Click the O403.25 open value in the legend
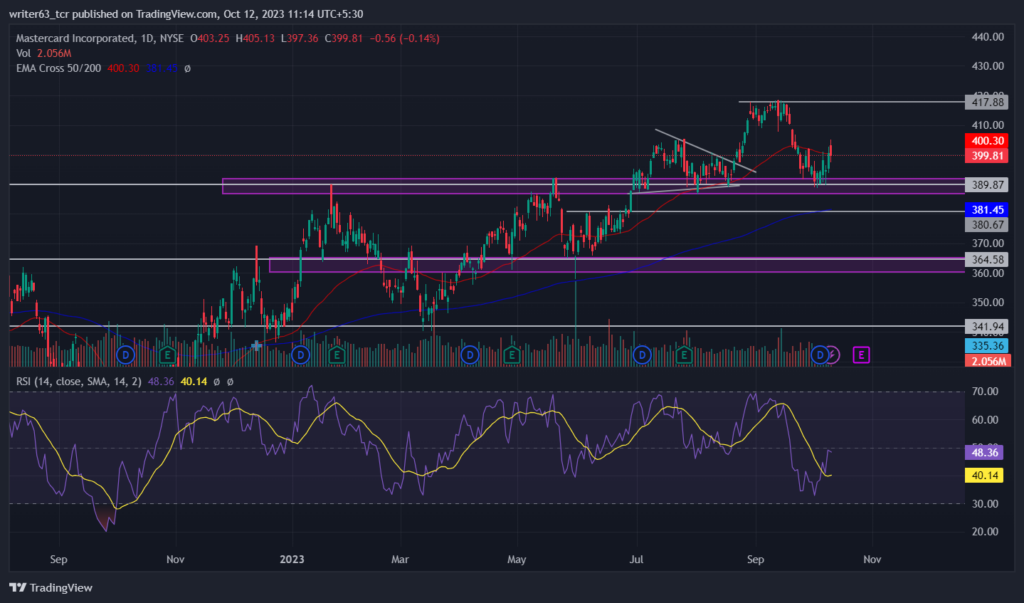 210,39
